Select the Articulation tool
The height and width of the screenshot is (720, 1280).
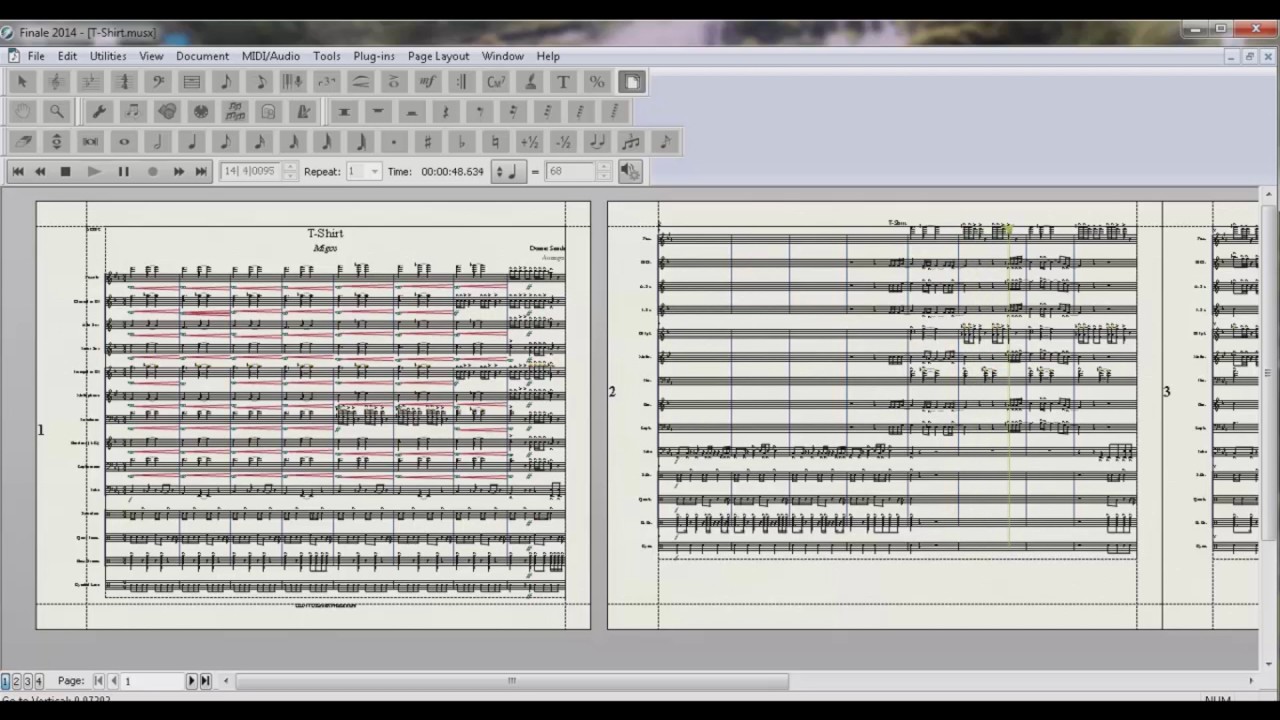point(394,82)
